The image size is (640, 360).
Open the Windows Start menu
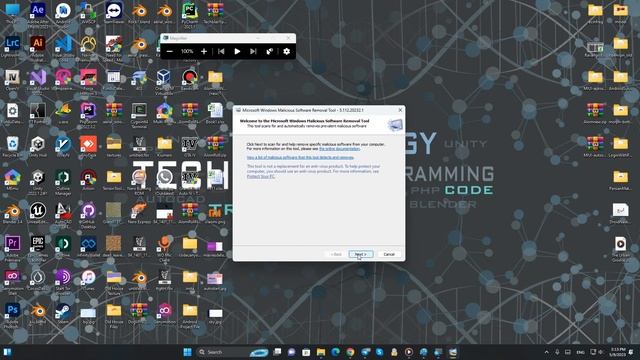187,352
